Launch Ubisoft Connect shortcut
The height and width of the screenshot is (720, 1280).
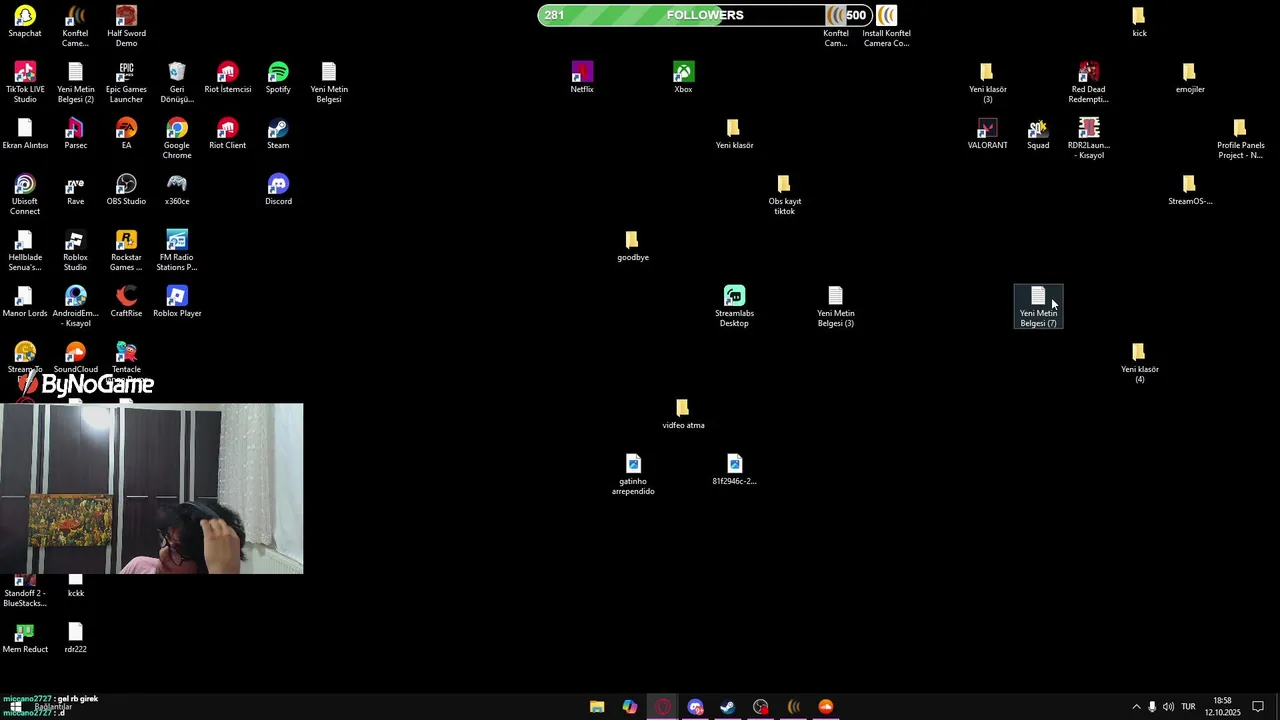25,195
